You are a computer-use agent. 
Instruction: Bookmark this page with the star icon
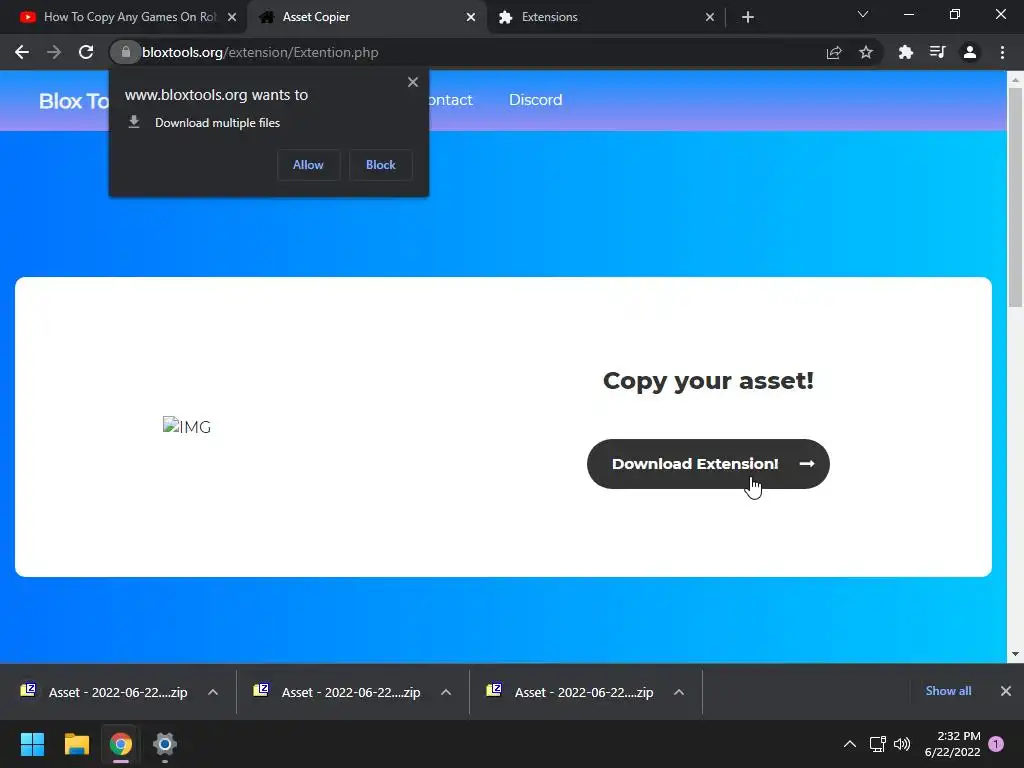point(866,52)
